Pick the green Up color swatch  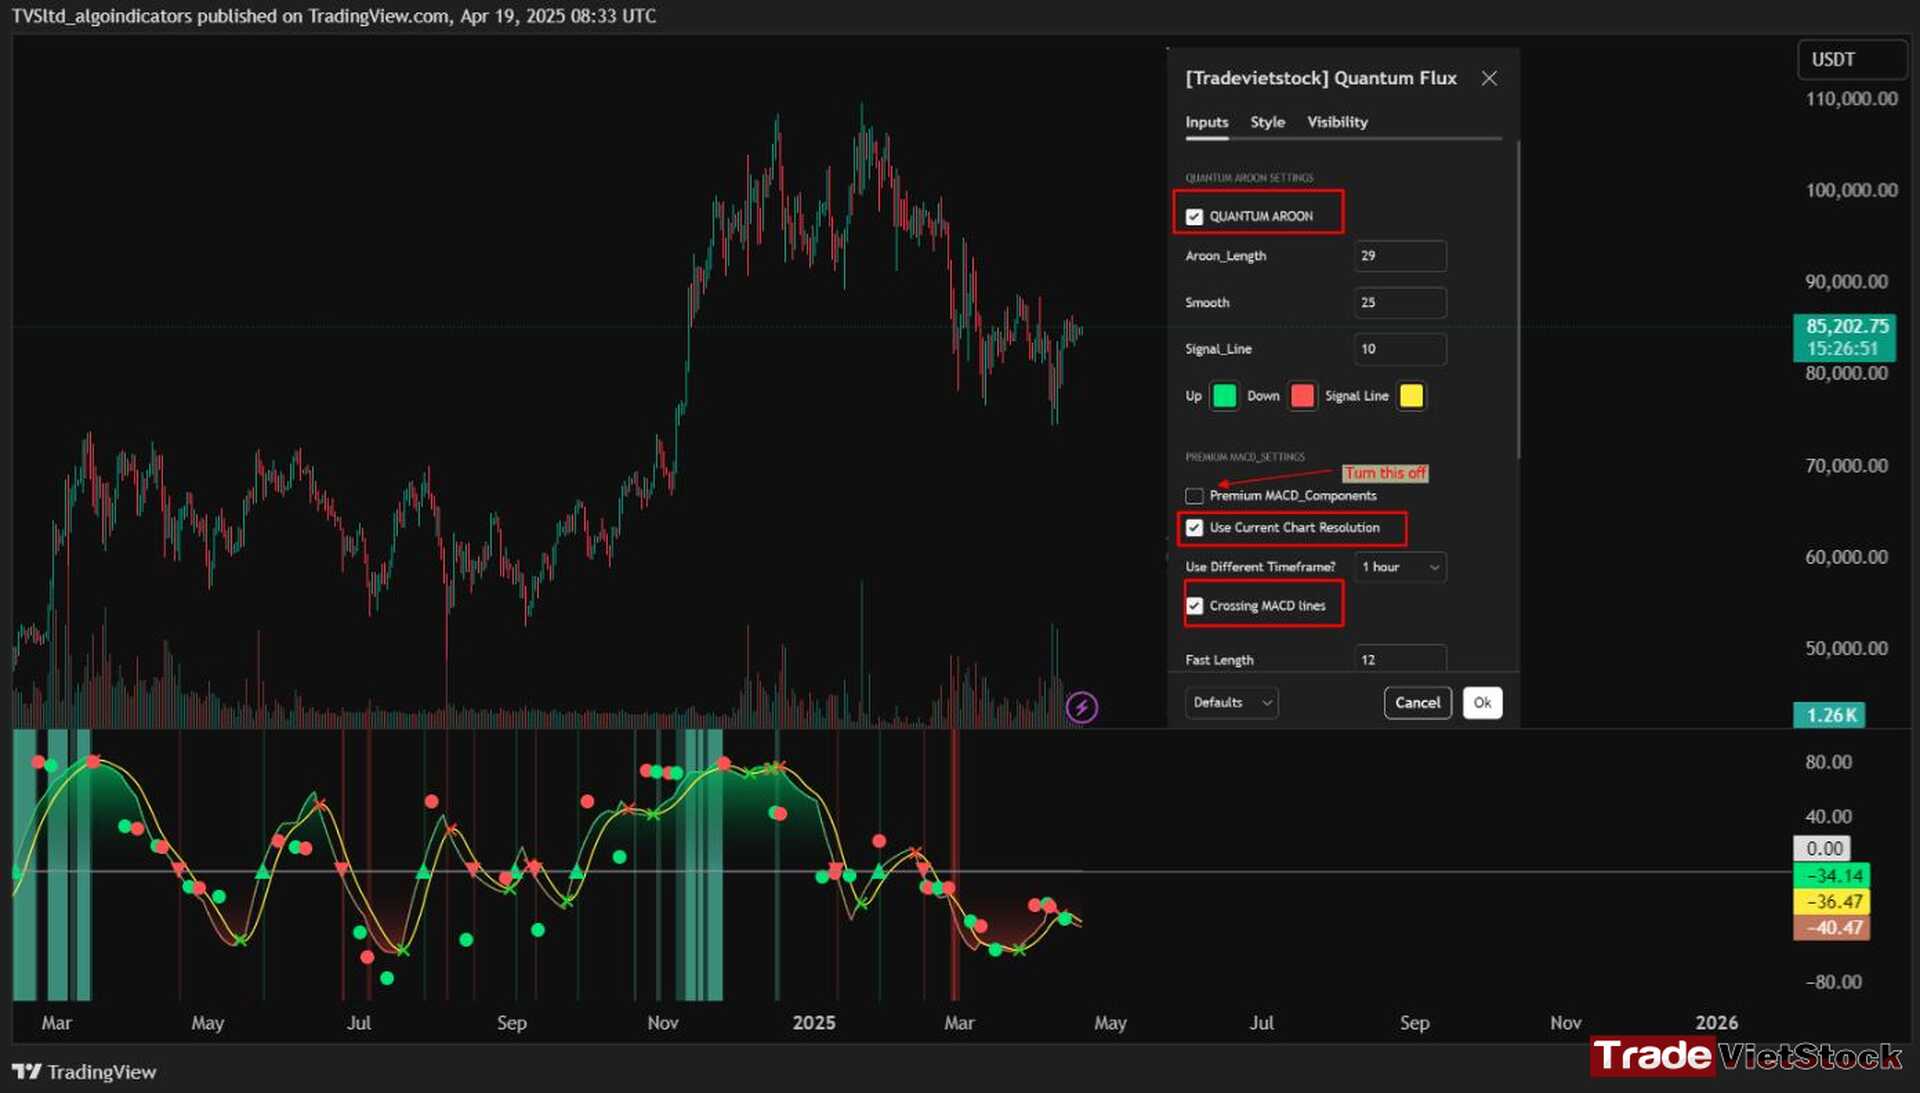(x=1224, y=396)
